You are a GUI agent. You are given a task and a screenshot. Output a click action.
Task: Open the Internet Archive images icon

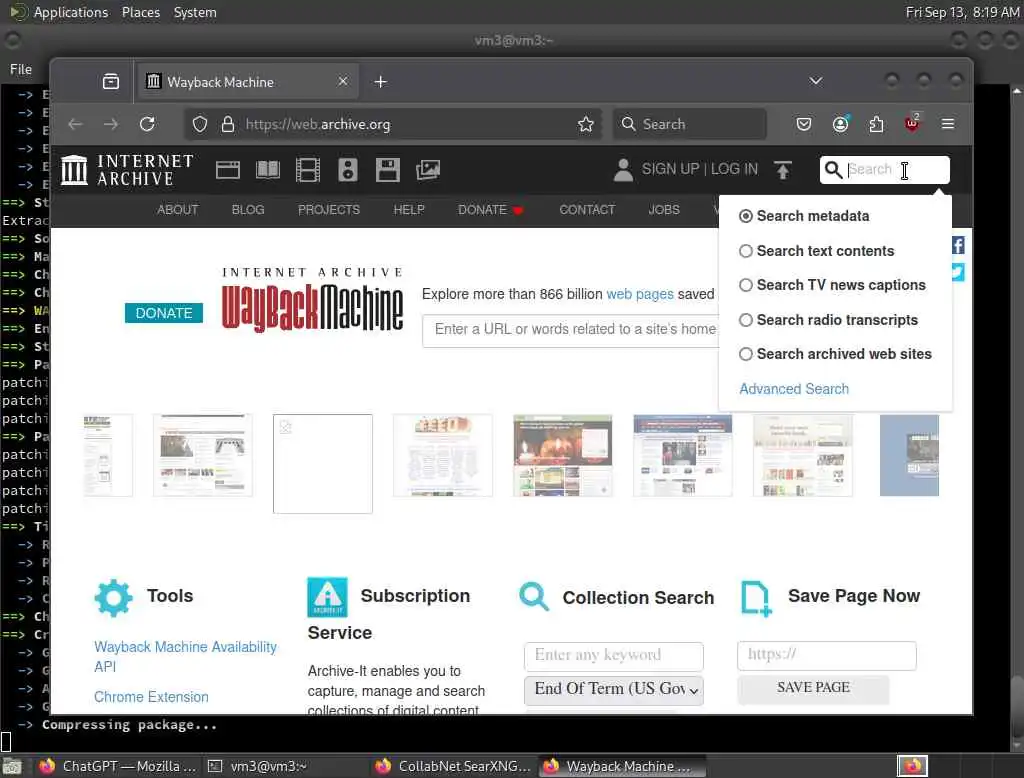click(x=428, y=170)
